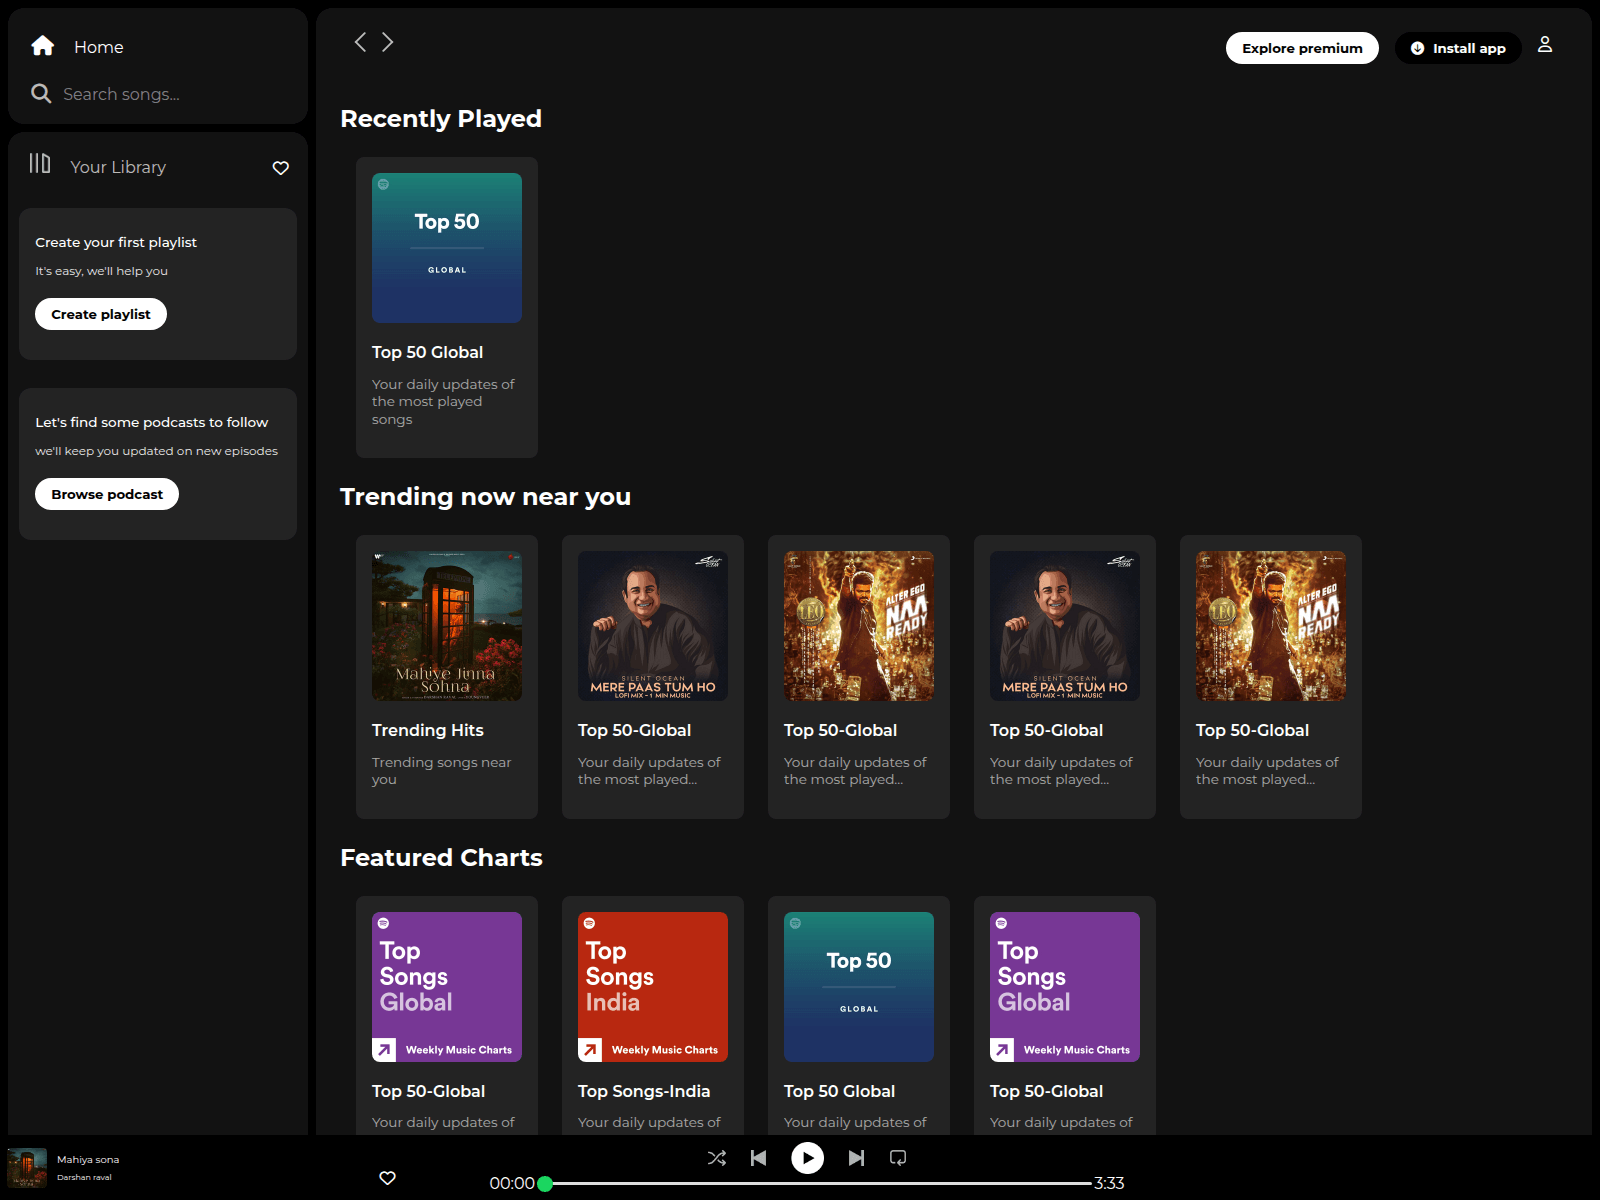1600x1200 pixels.
Task: Open the Top 50 Global recently played cover
Action: coord(447,248)
